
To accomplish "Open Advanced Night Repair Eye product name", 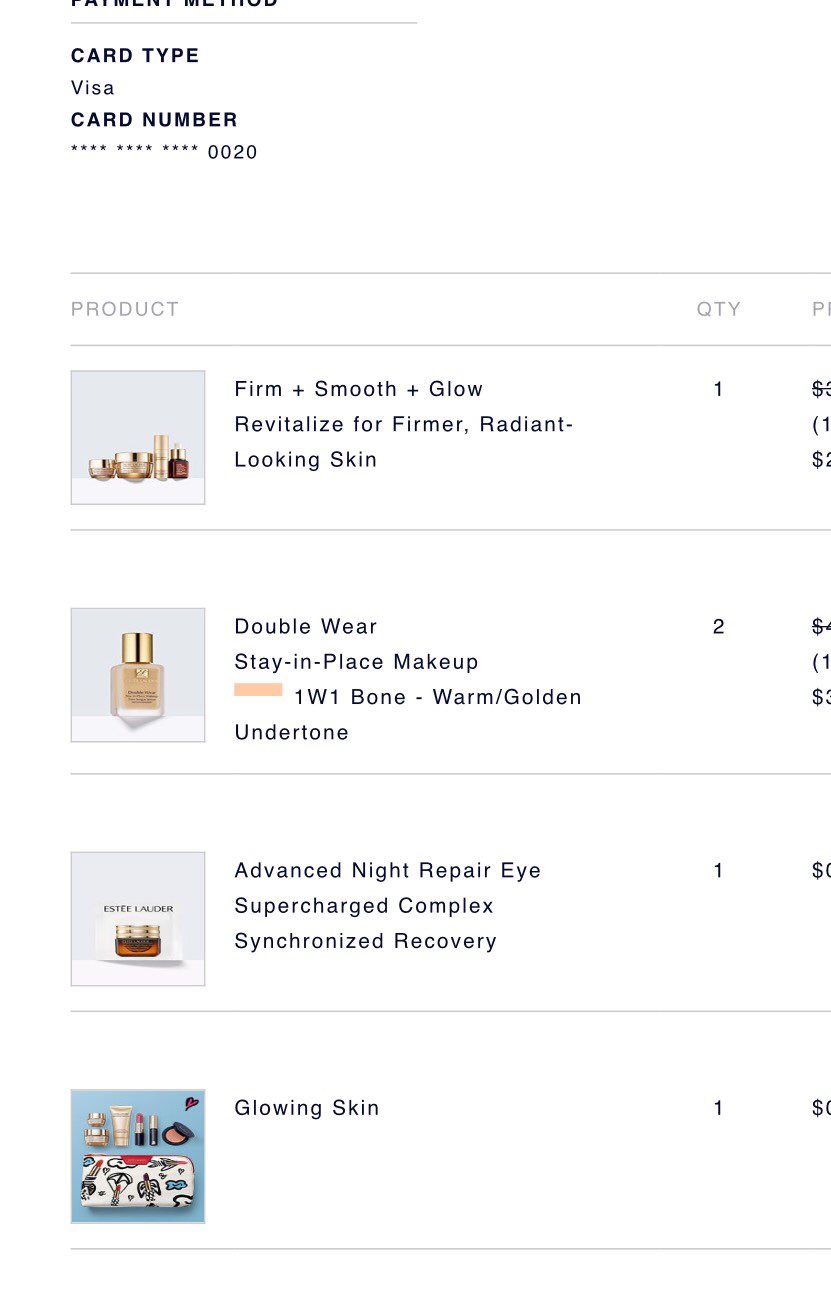I will click(x=388, y=871).
